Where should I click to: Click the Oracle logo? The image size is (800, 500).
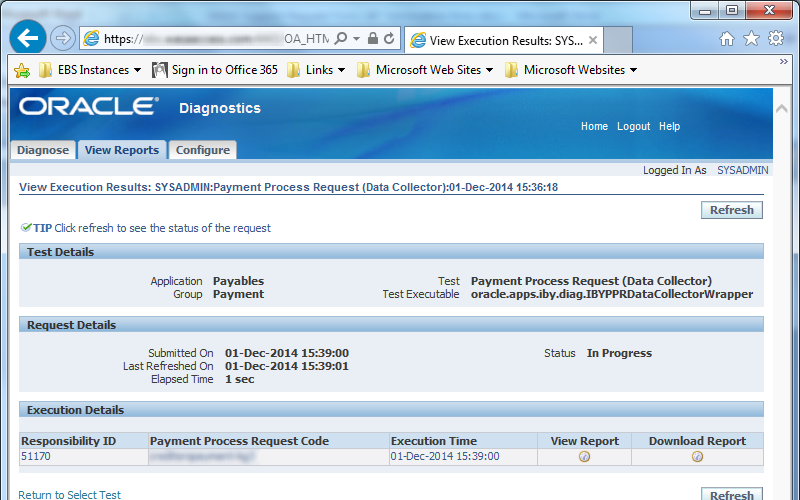point(89,106)
